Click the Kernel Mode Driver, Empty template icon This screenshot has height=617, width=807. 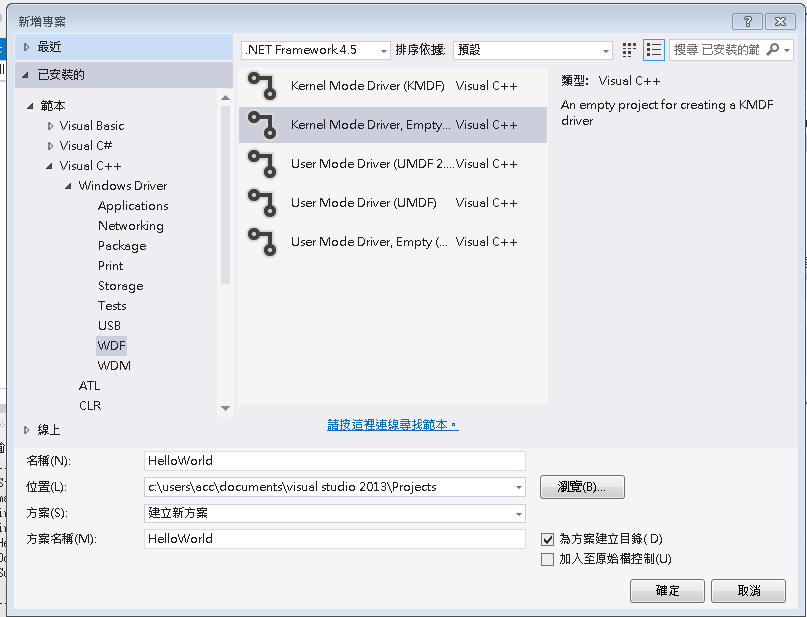pos(262,125)
